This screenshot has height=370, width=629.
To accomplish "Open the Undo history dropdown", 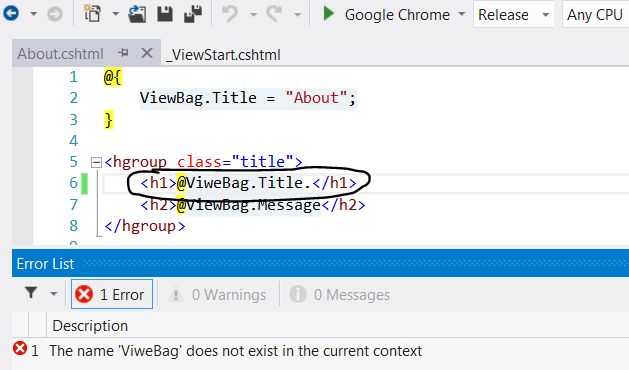I will click(253, 14).
